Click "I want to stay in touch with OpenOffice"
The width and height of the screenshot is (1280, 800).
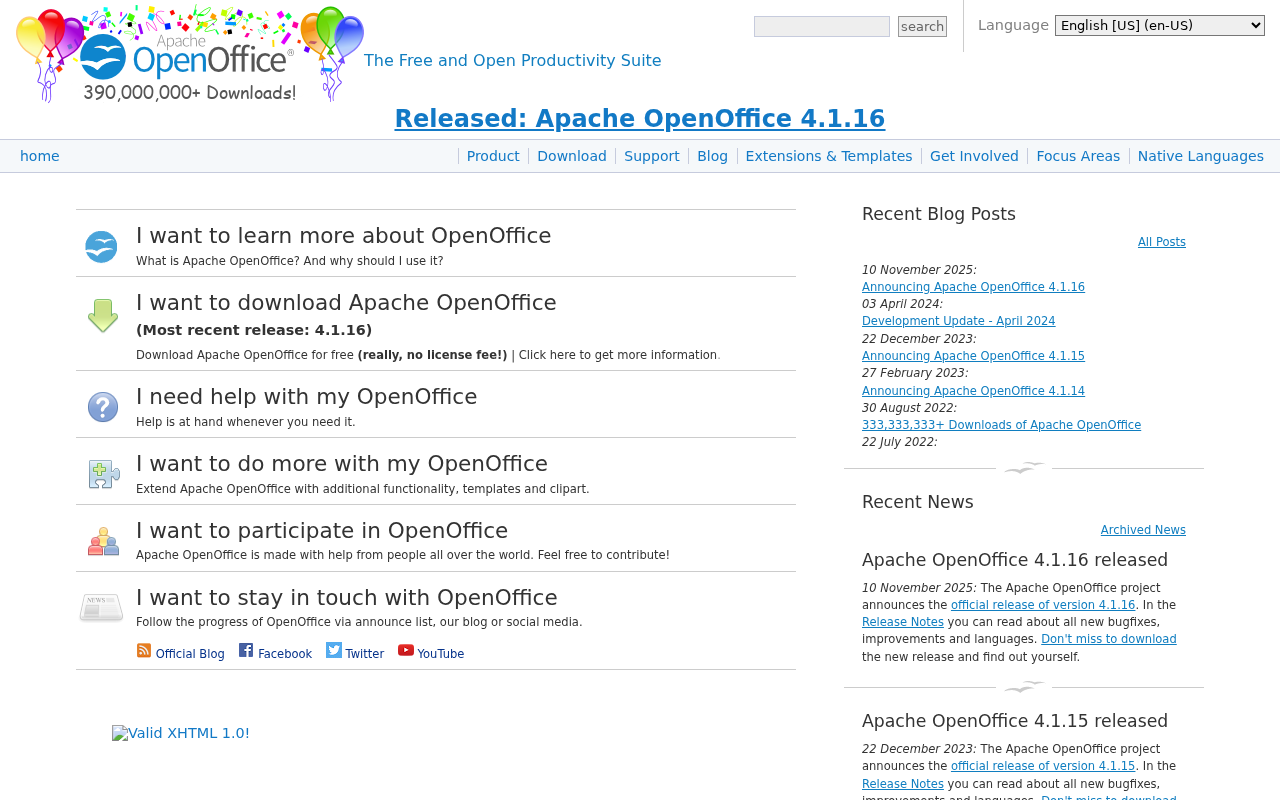347,598
